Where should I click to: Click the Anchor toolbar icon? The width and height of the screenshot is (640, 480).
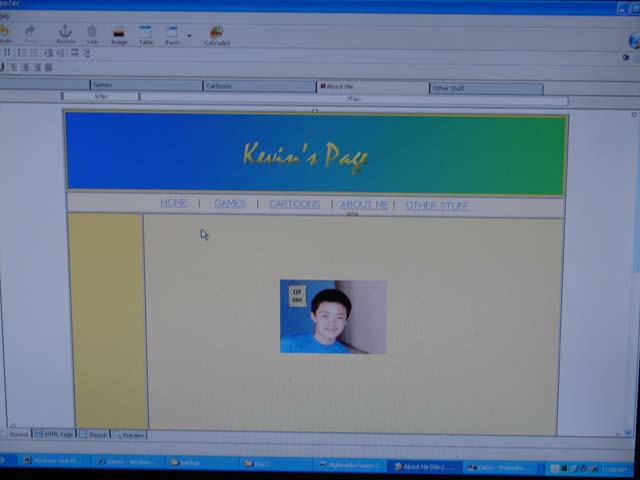[65, 35]
